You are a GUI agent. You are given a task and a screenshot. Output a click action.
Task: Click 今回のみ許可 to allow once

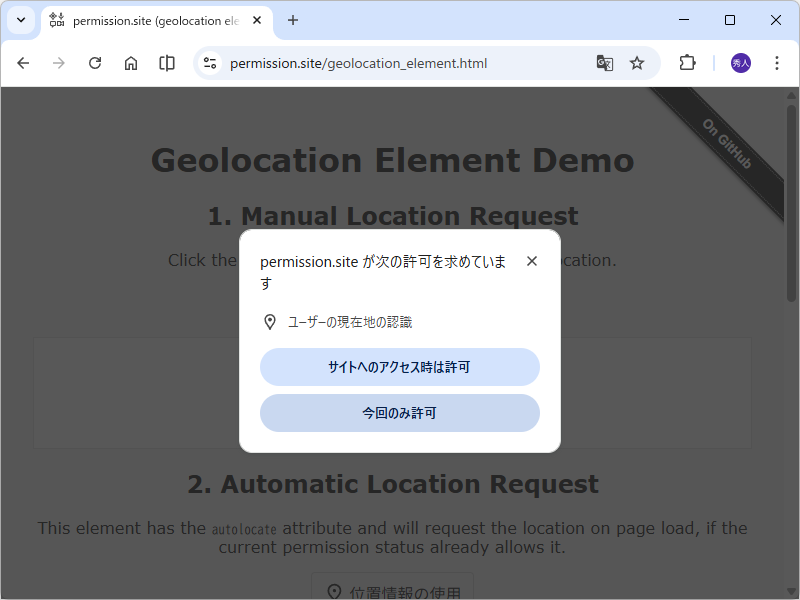click(399, 413)
